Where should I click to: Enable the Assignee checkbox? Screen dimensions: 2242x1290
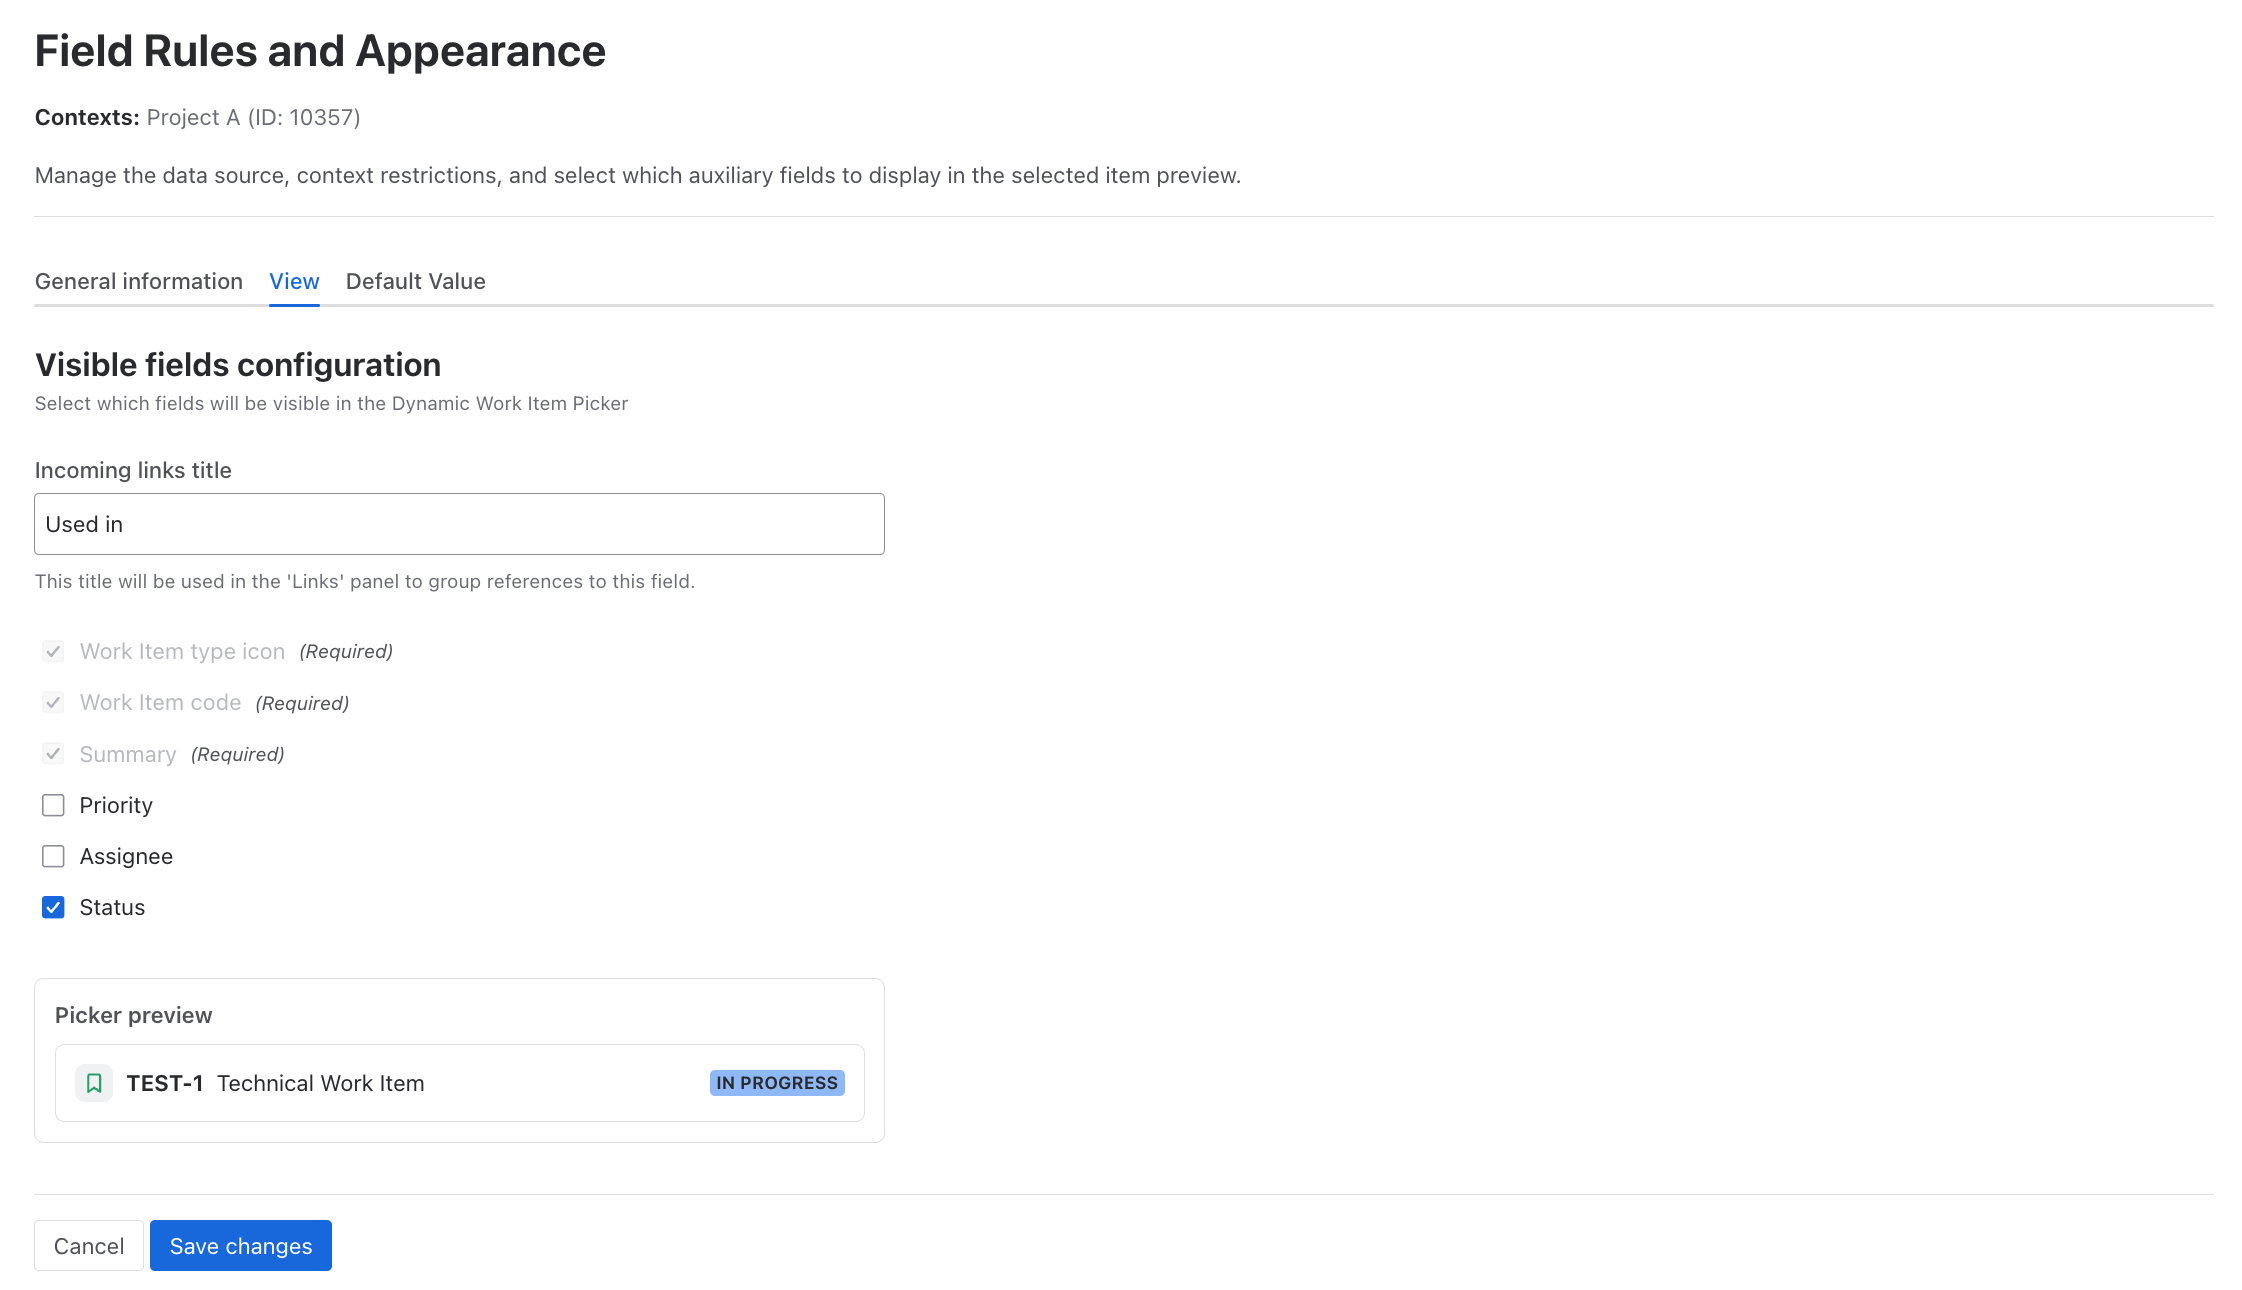(53, 856)
